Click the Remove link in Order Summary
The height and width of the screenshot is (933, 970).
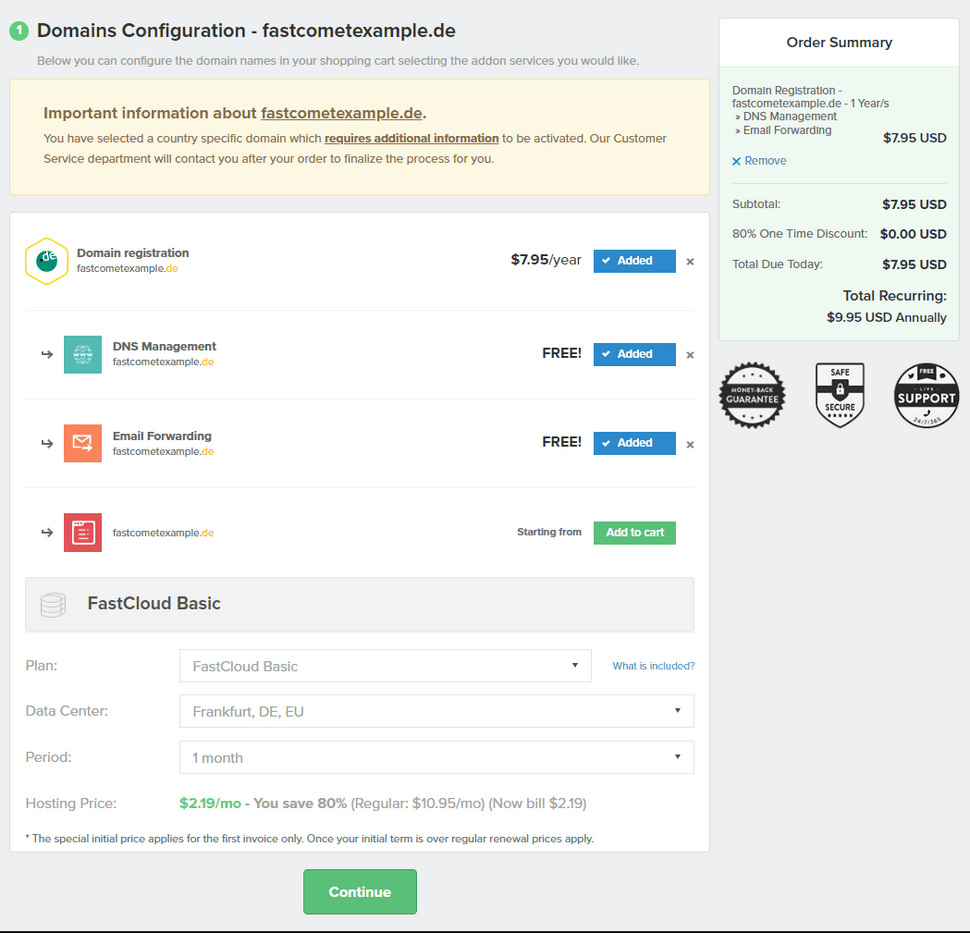click(759, 161)
